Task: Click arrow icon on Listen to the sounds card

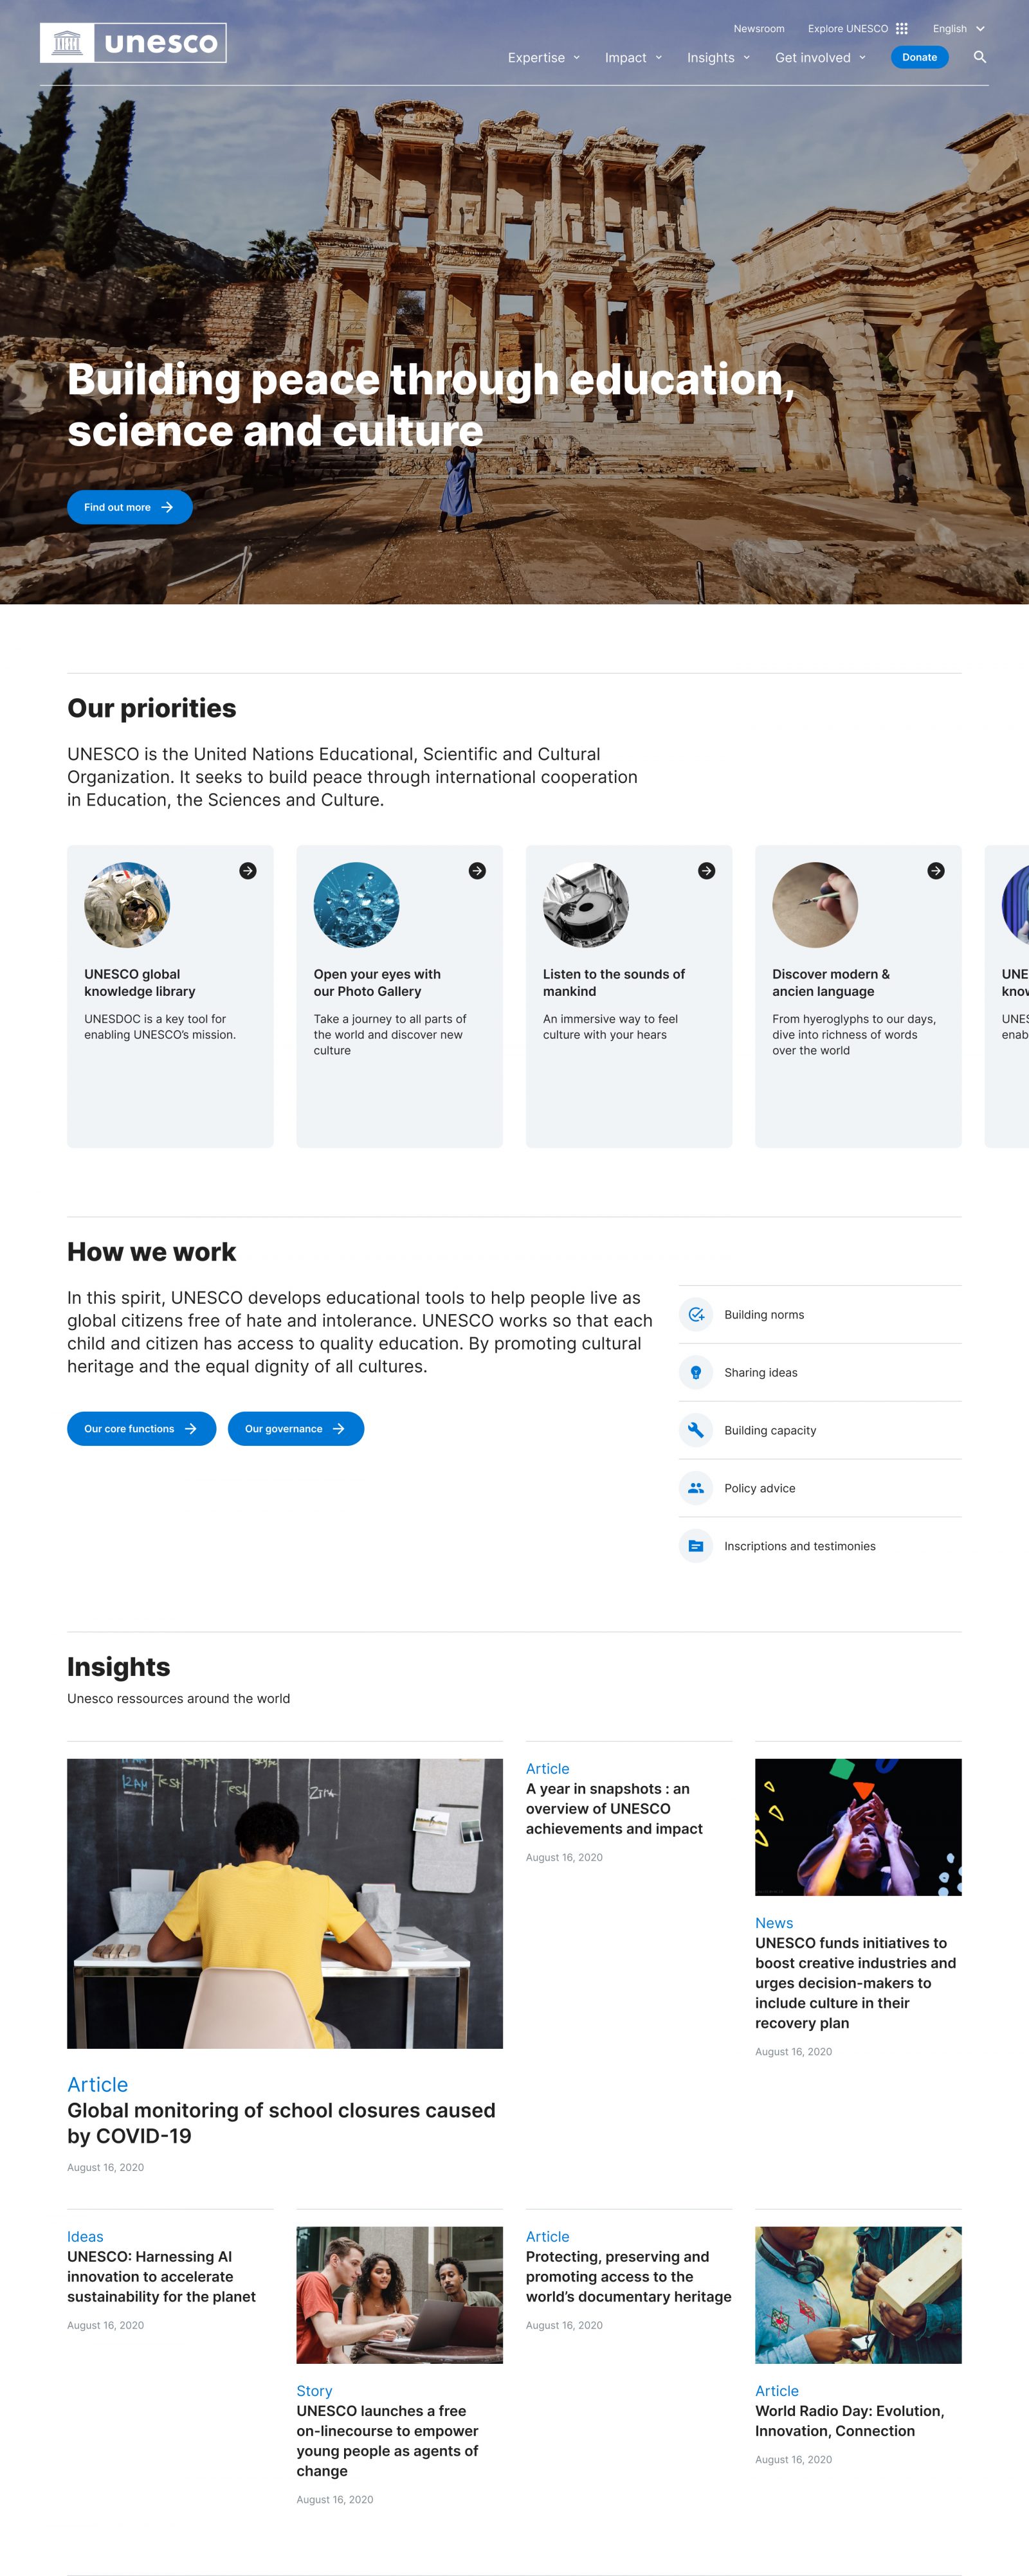Action: [706, 871]
